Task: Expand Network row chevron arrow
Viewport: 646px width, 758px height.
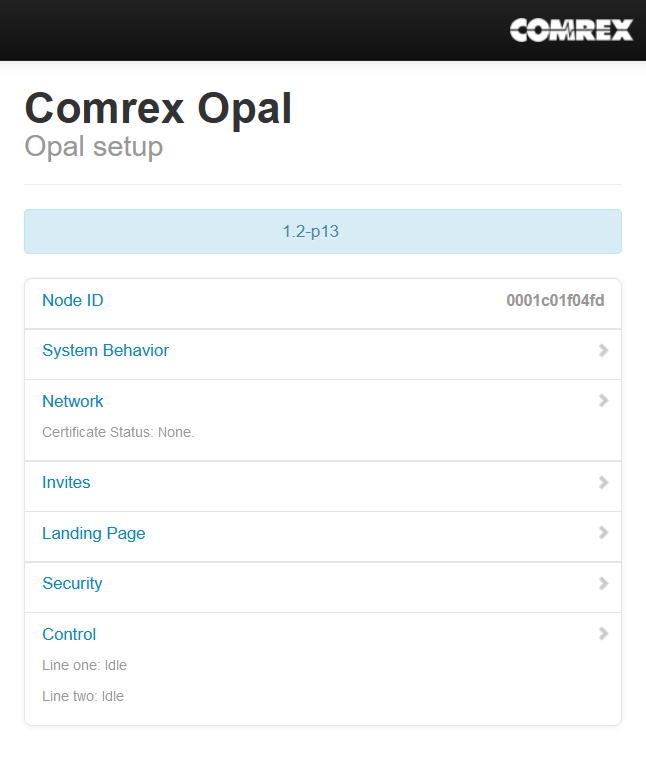Action: pos(603,401)
